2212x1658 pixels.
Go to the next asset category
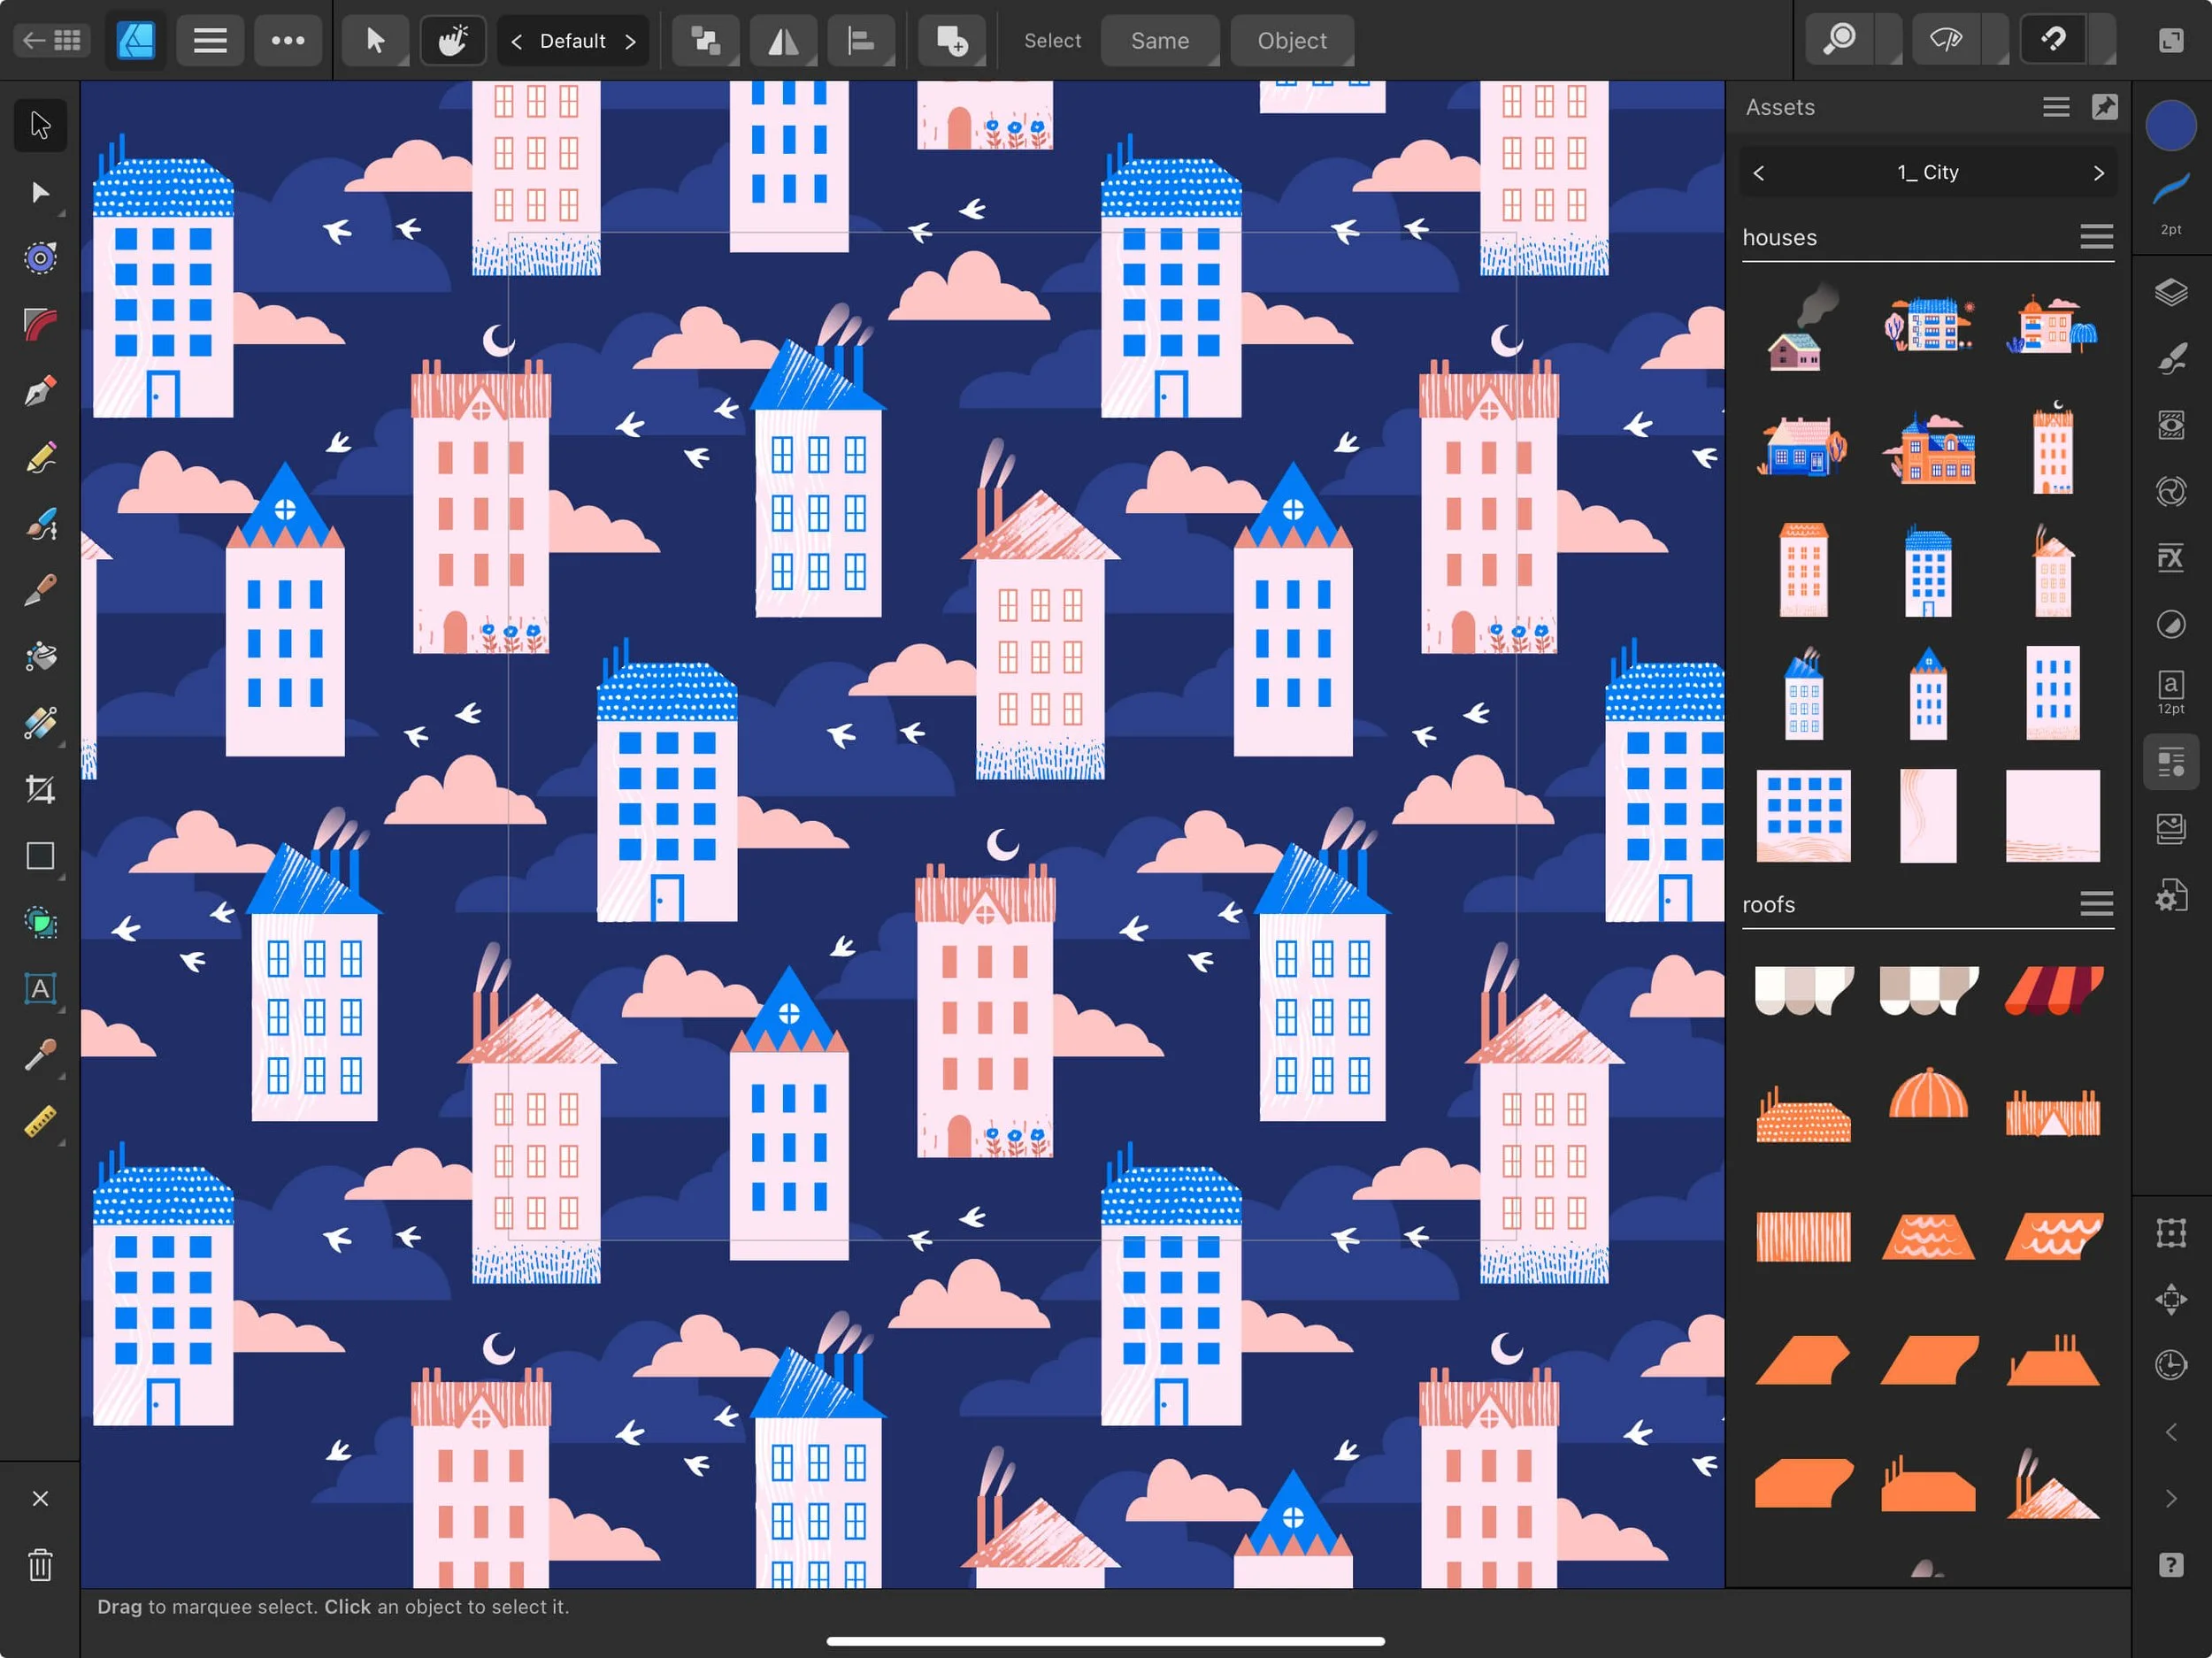click(2099, 172)
